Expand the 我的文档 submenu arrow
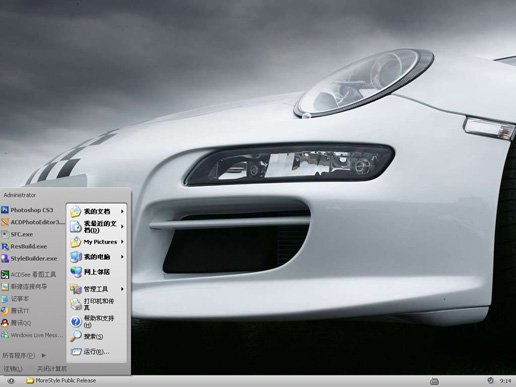 pyautogui.click(x=122, y=211)
